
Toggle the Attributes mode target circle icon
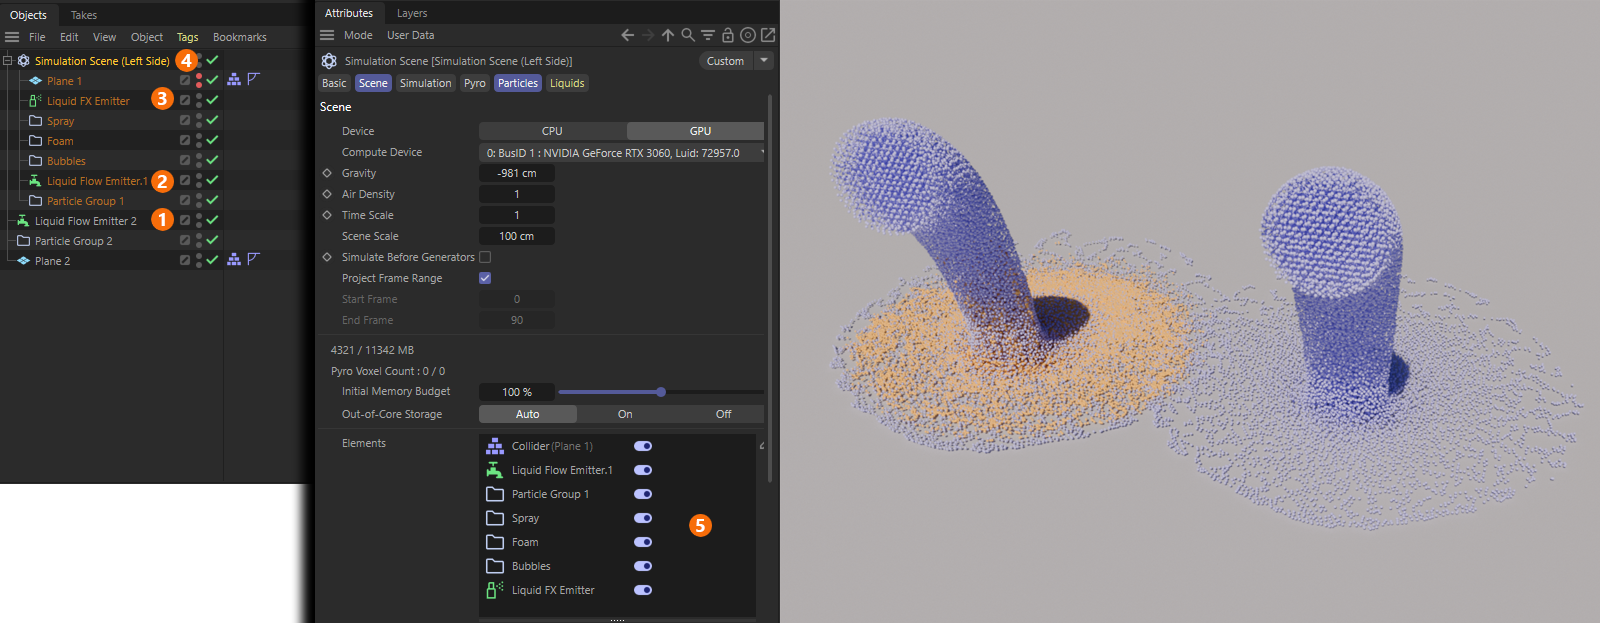pos(748,35)
